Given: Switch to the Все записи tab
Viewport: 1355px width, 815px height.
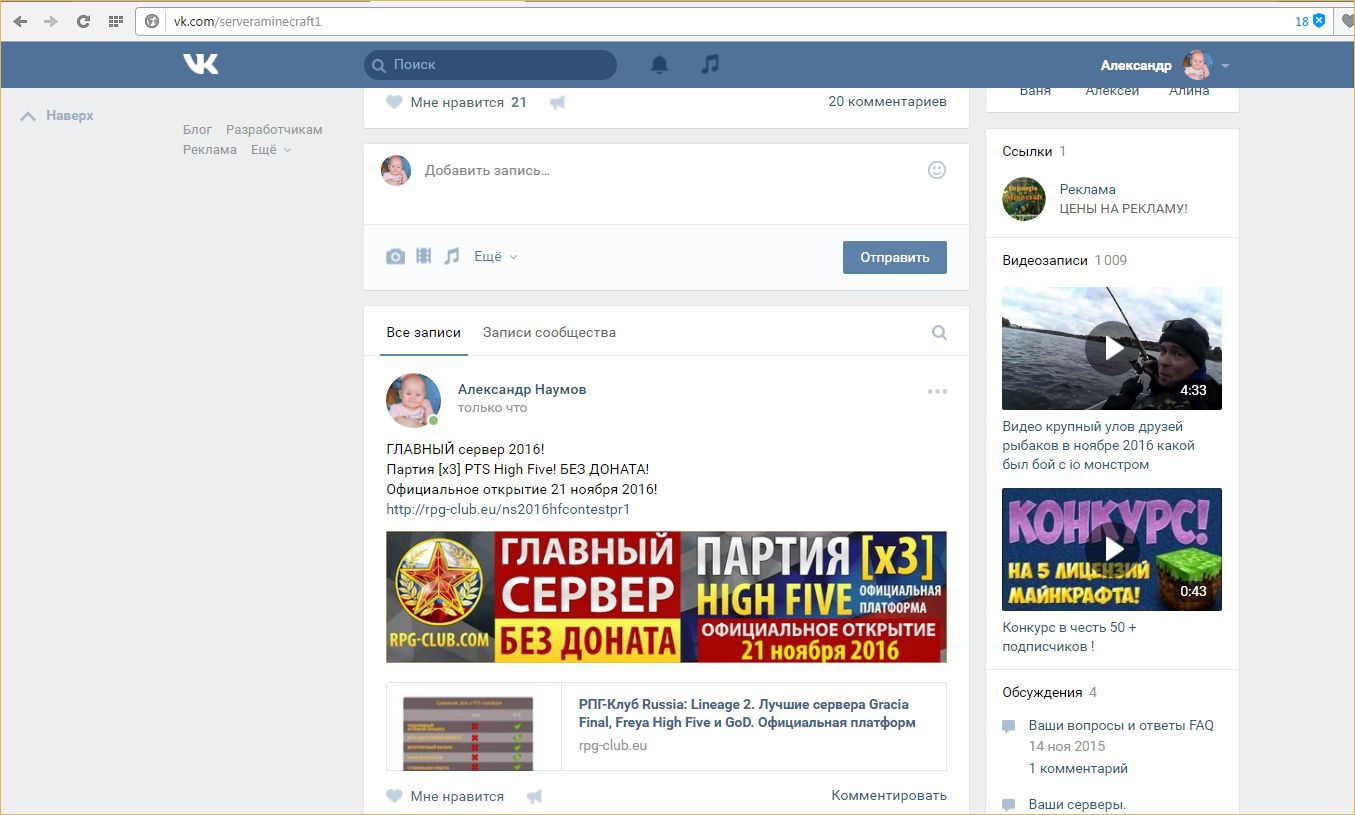Looking at the screenshot, I should (x=424, y=332).
